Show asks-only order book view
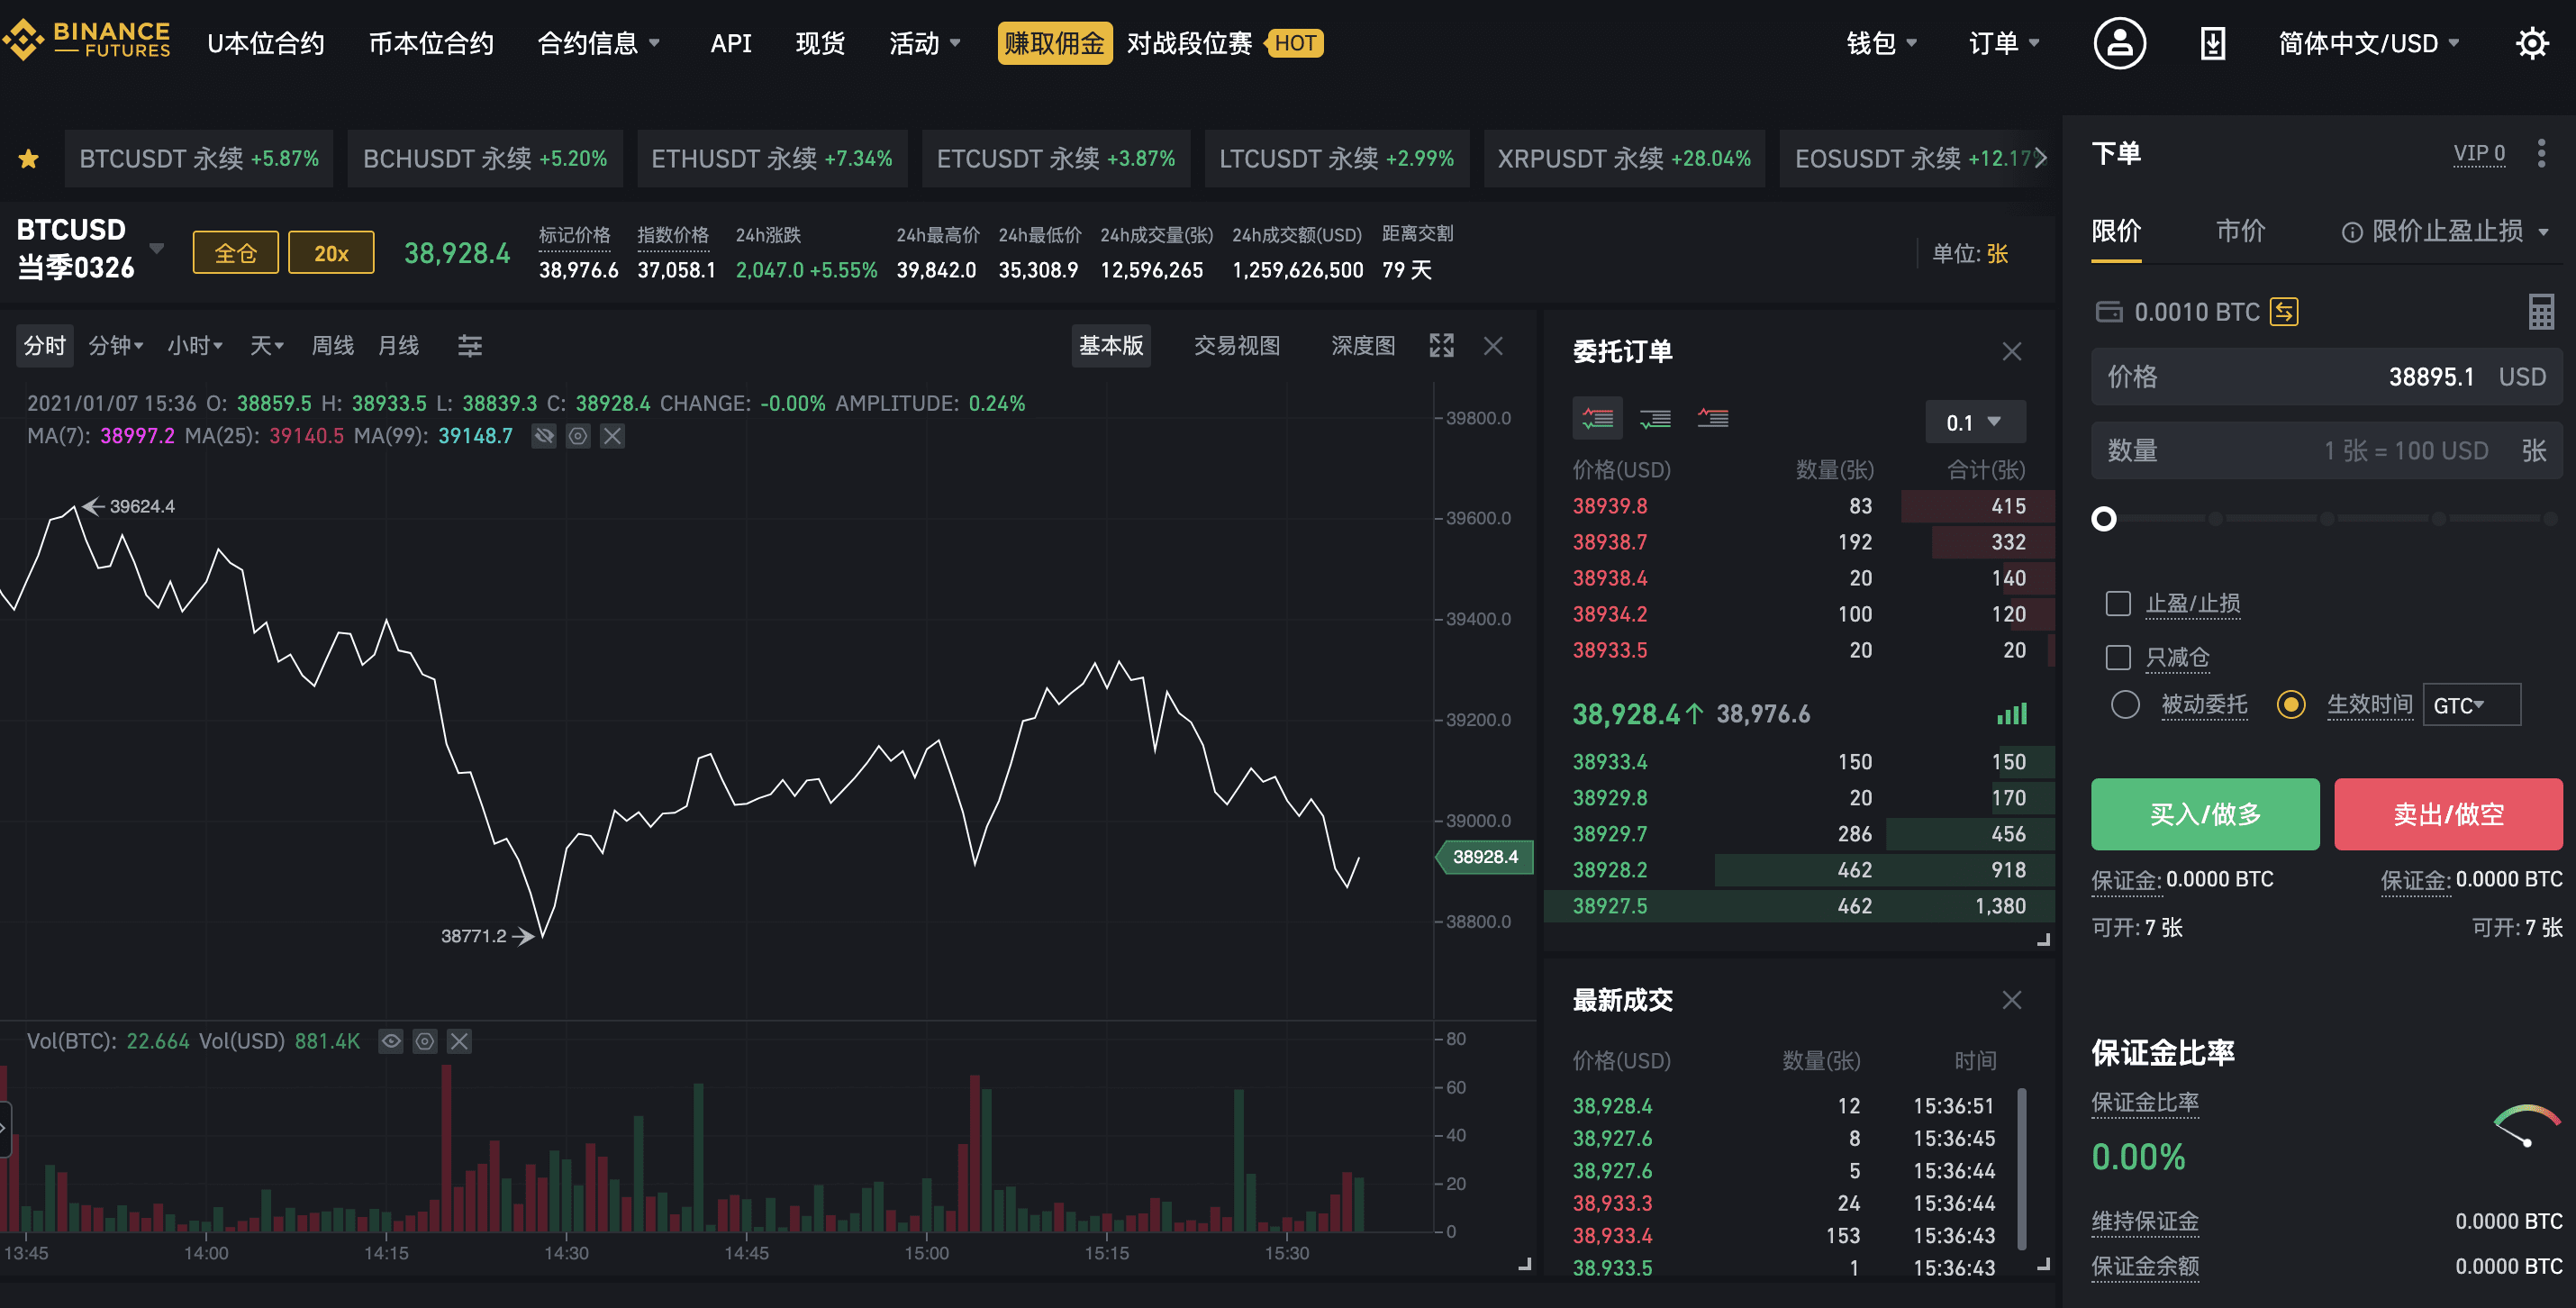 (x=1712, y=418)
